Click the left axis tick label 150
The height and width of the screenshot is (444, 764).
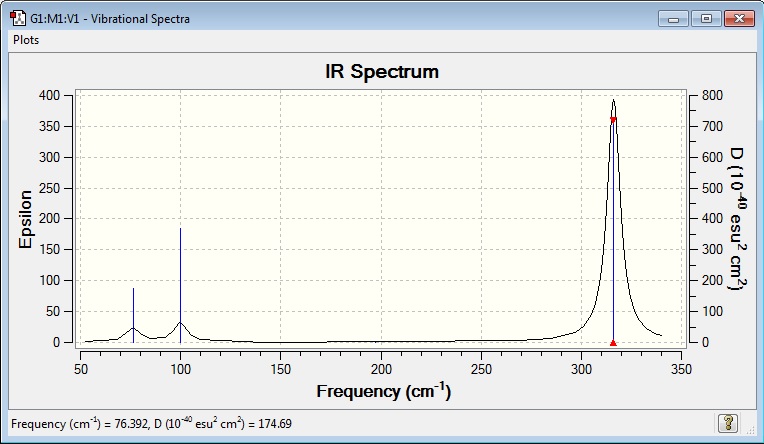click(x=49, y=250)
